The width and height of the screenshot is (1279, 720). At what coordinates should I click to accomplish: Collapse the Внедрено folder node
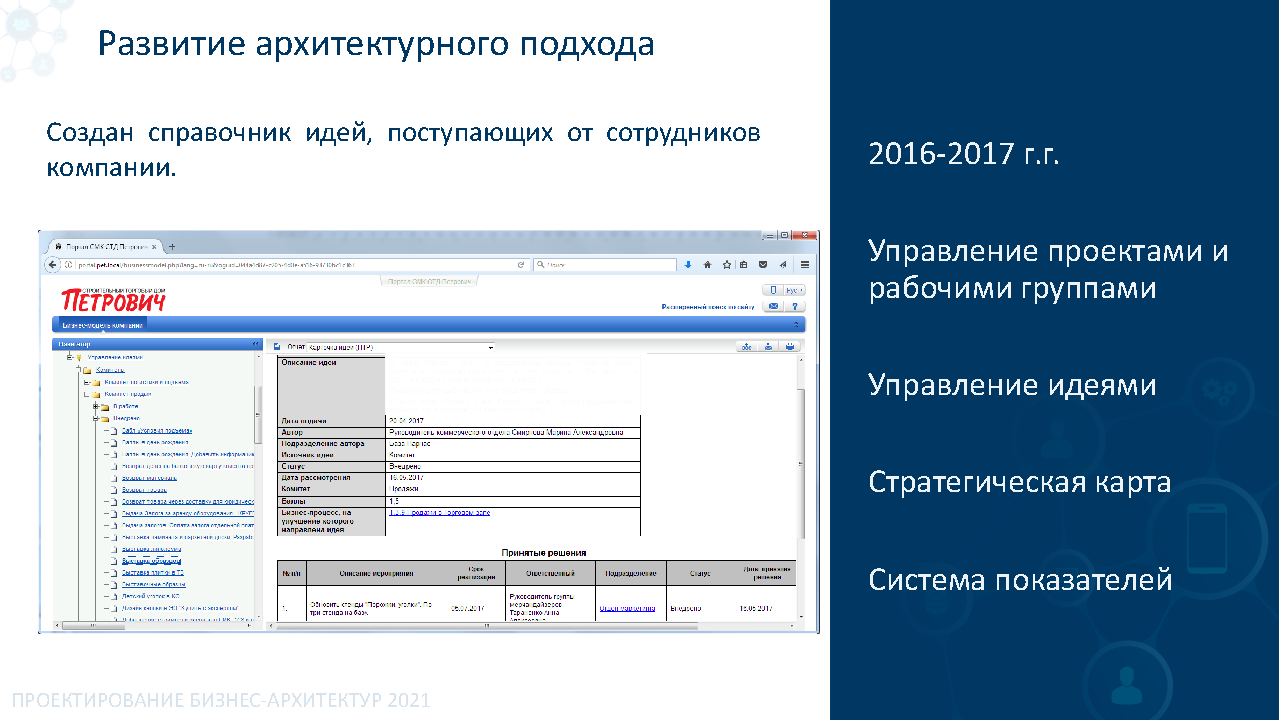[95, 419]
